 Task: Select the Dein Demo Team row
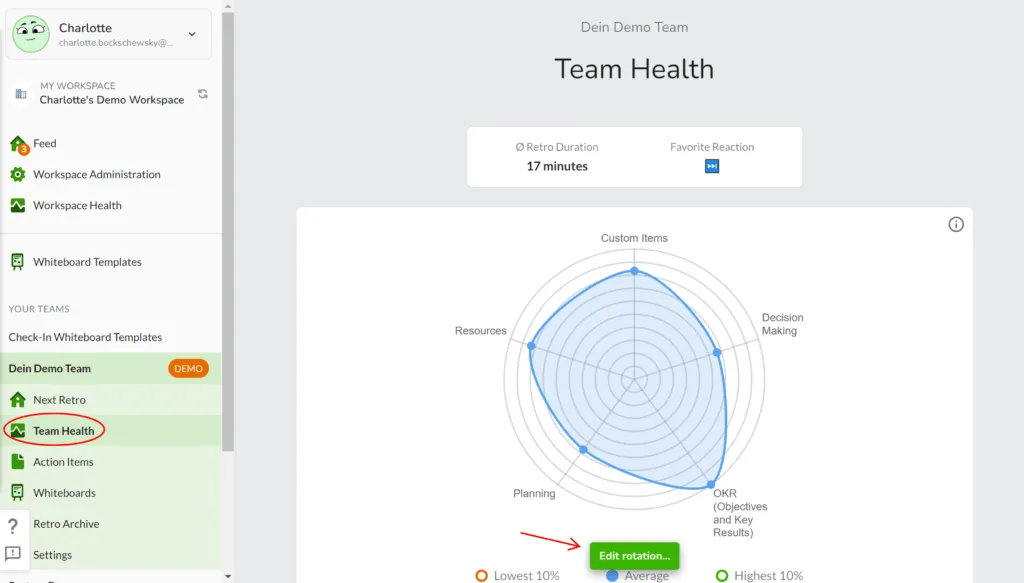pyautogui.click(x=111, y=368)
